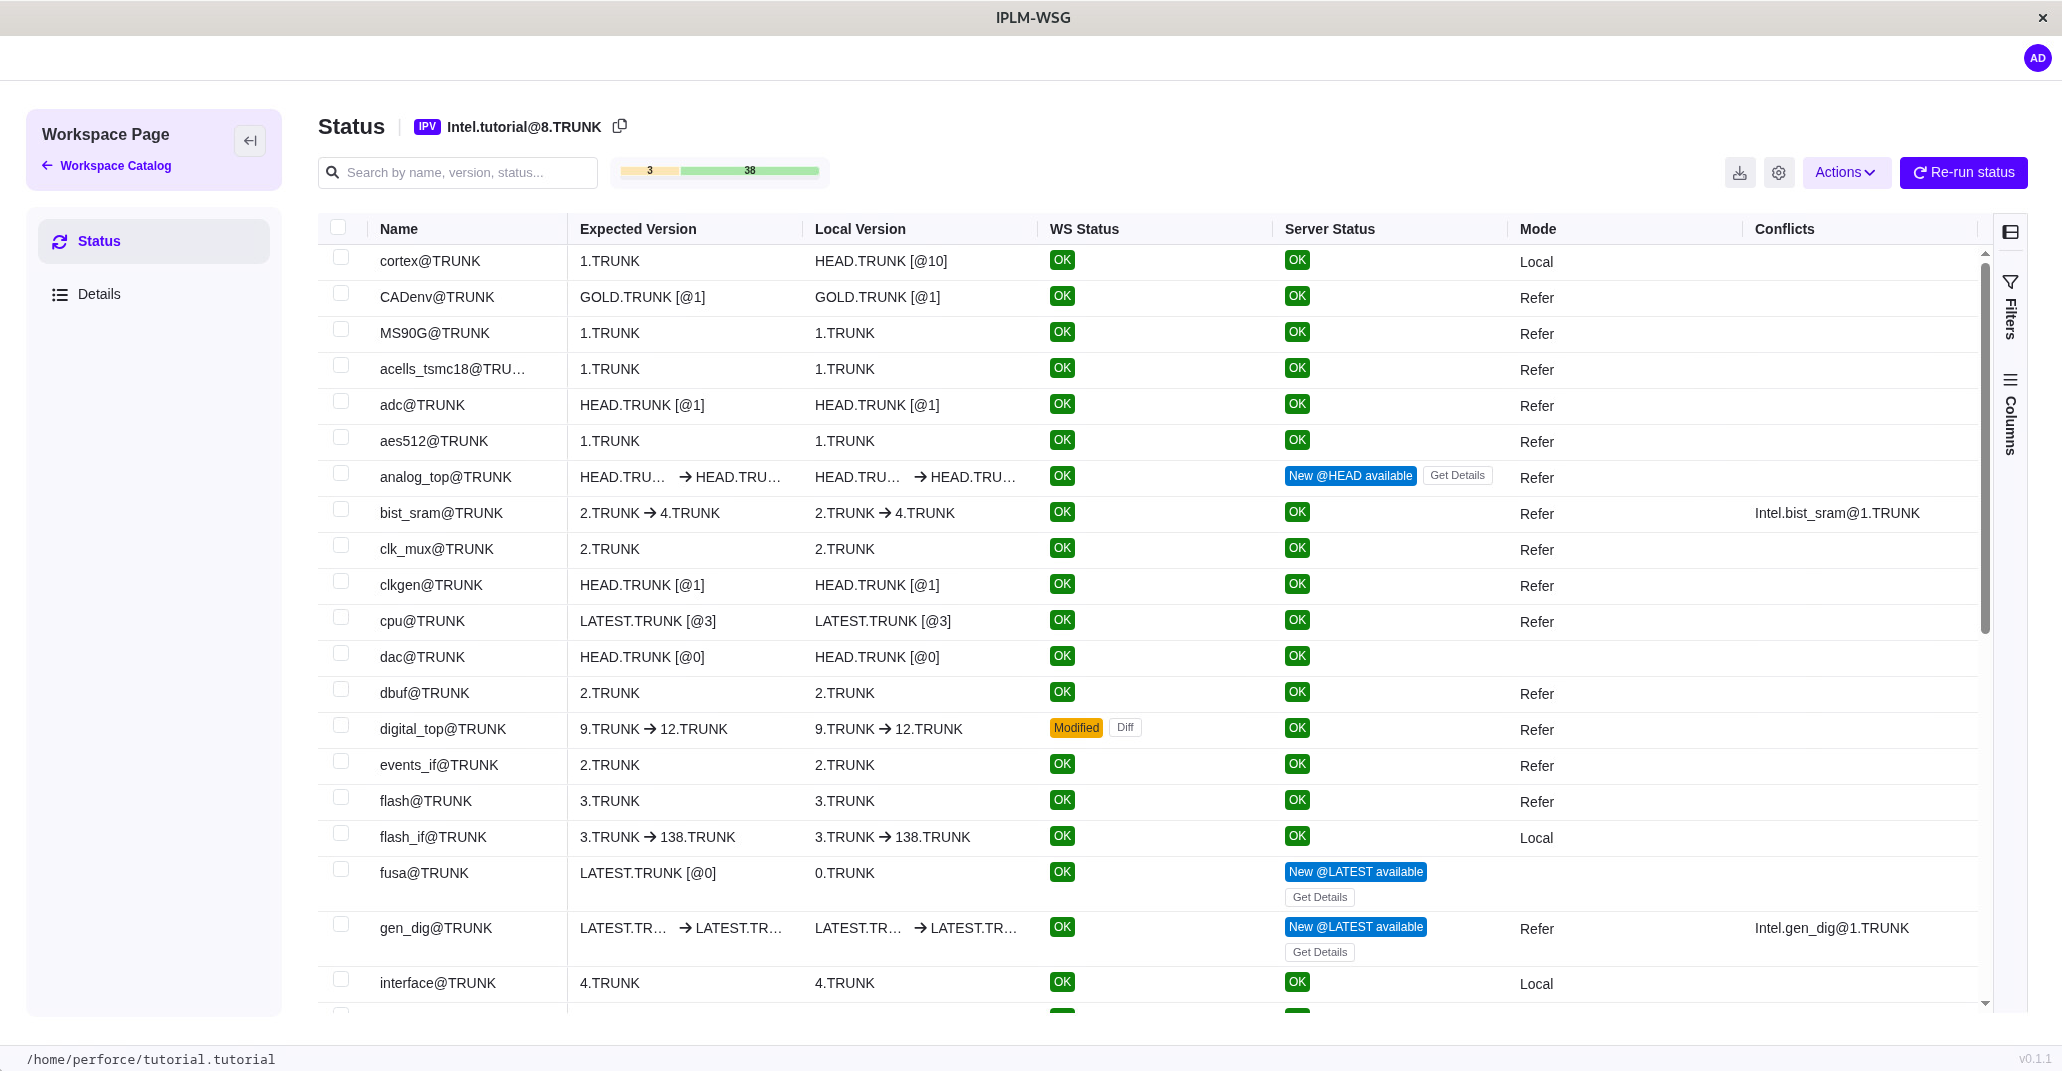This screenshot has width=2062, height=1071.
Task: Close the IPLM-WSG window
Action: pos(2042,18)
